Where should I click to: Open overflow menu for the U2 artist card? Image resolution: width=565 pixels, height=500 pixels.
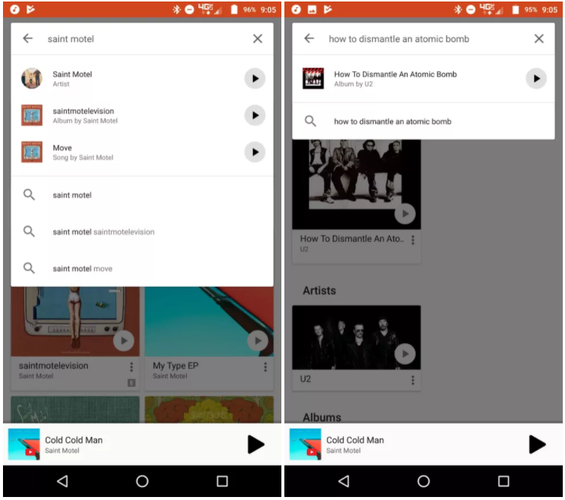[413, 380]
